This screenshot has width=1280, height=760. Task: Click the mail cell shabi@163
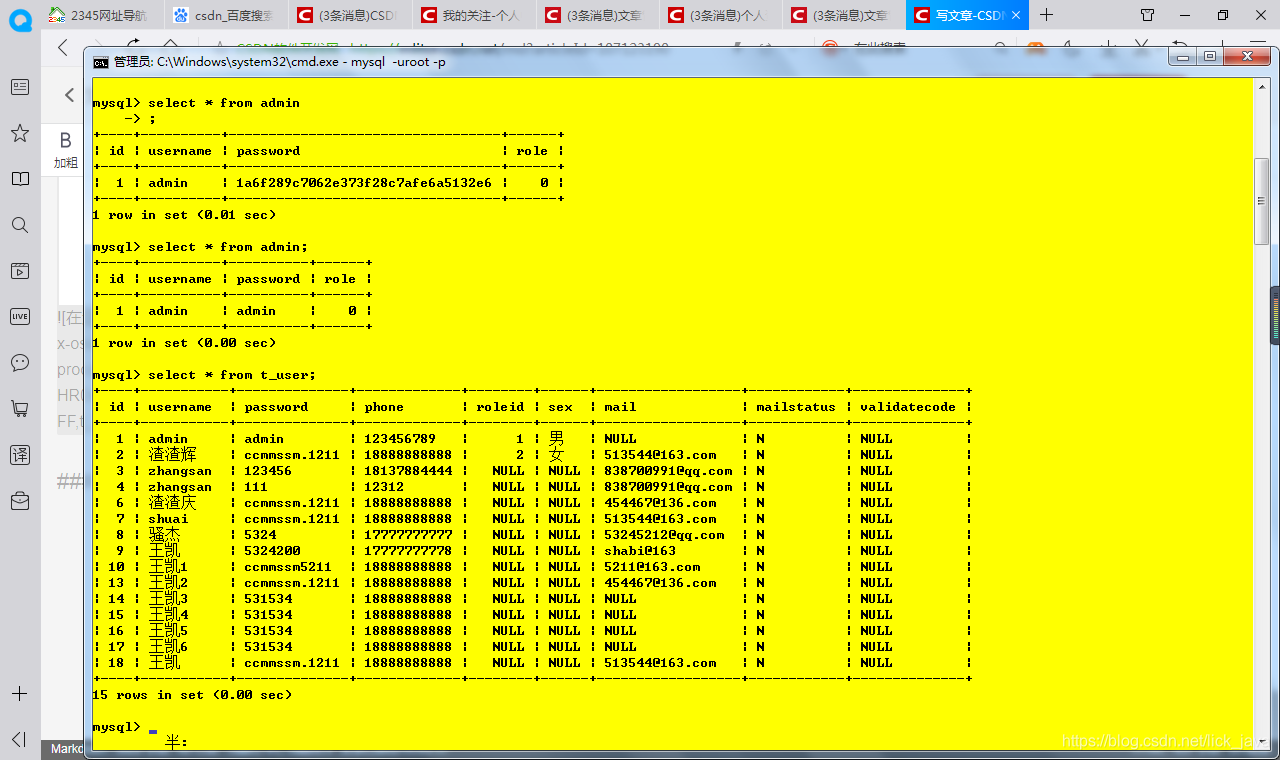tap(640, 551)
